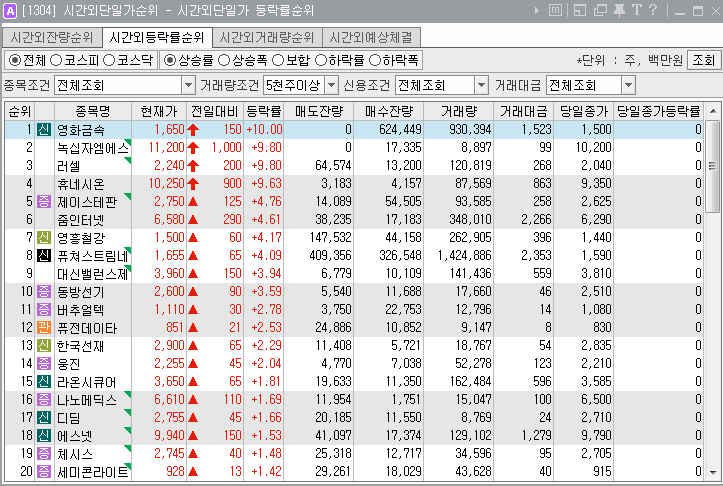723x486 pixels.
Task: Open the 종목조건 dropdown arrow
Action: 188,85
